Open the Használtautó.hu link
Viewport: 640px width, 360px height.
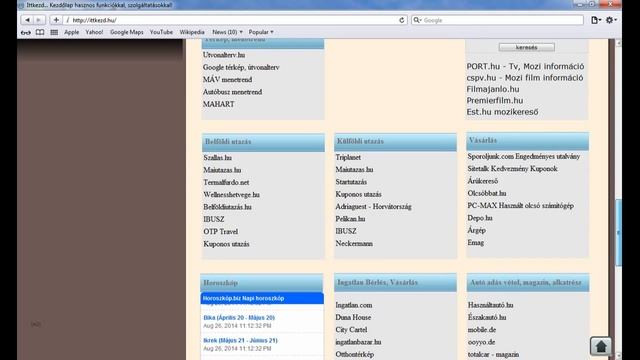click(x=490, y=305)
